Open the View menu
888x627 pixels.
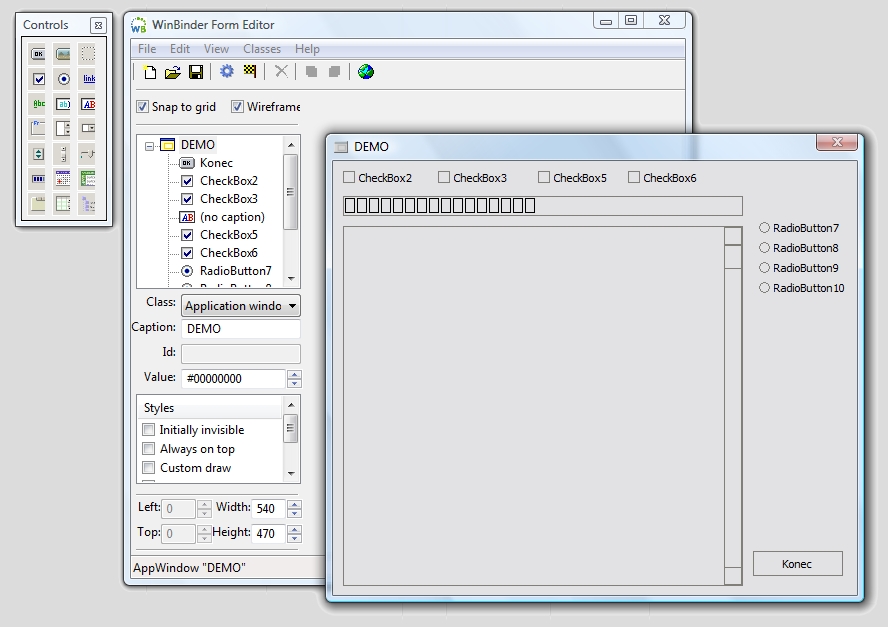(x=216, y=49)
